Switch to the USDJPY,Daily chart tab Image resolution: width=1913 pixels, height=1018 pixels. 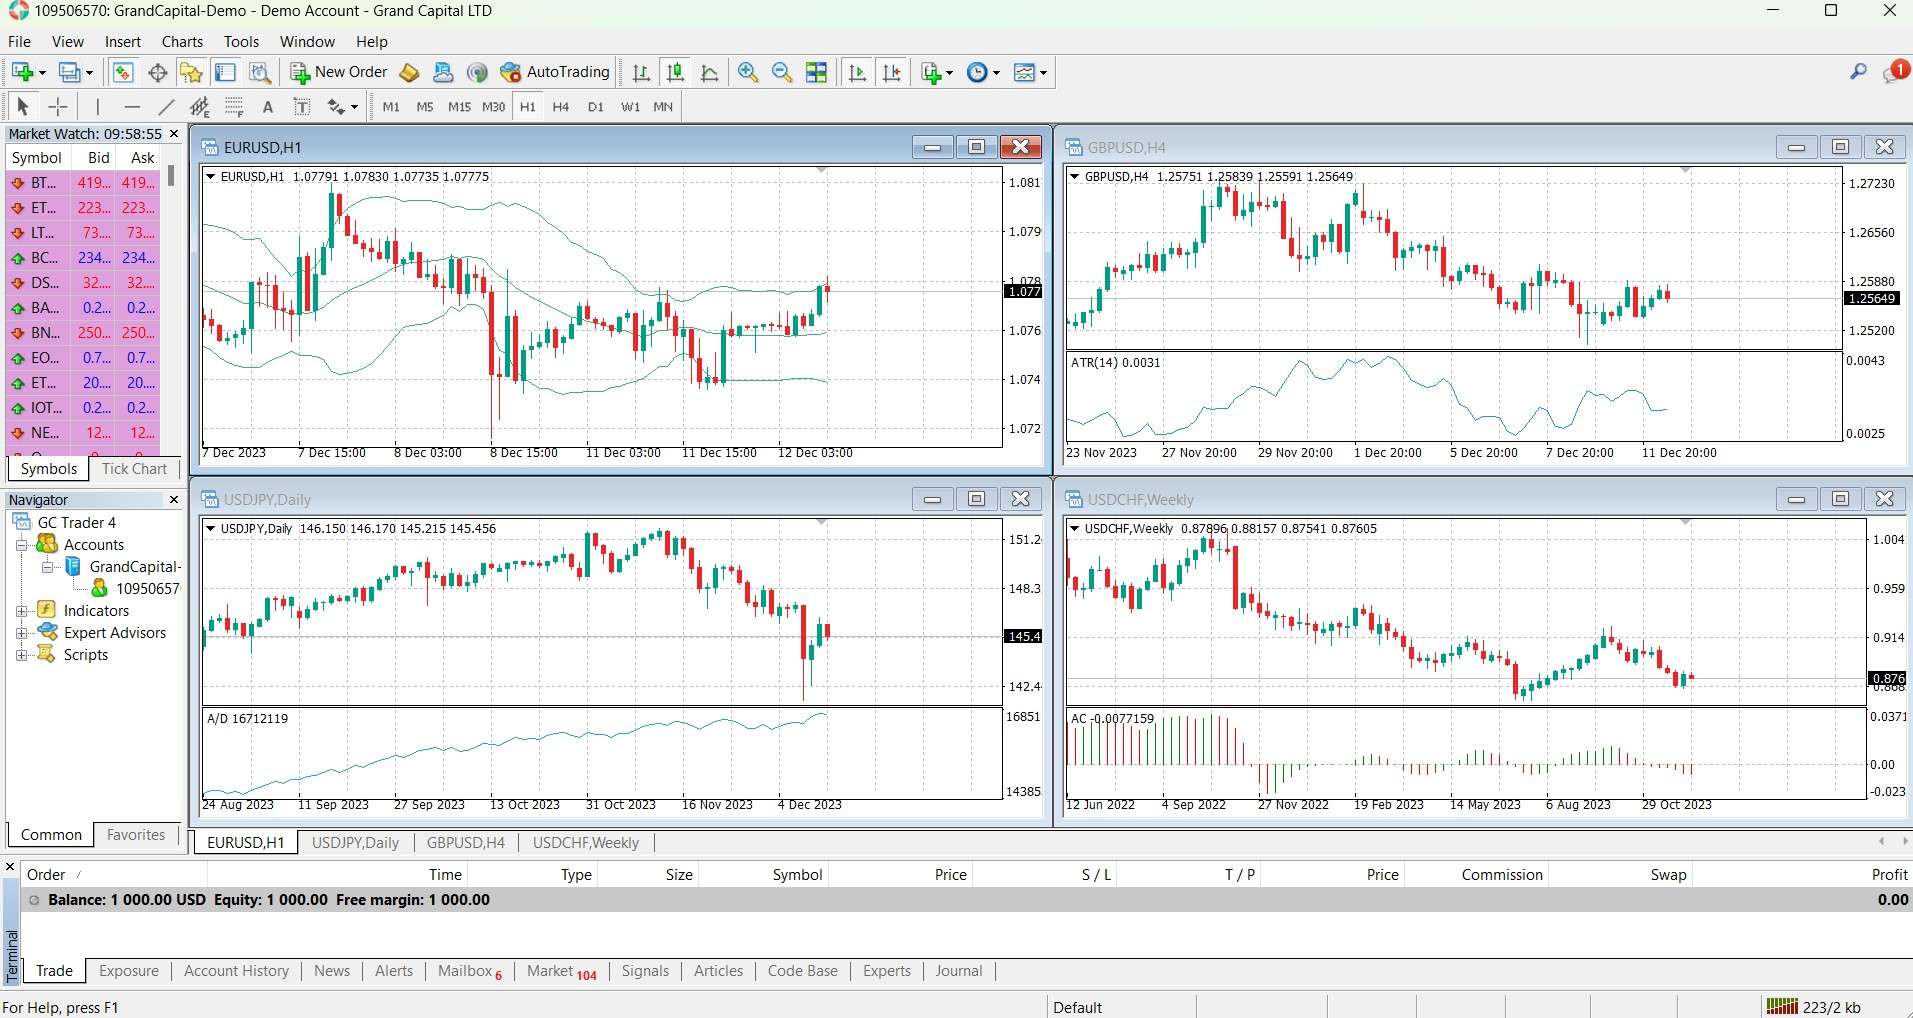pos(355,843)
